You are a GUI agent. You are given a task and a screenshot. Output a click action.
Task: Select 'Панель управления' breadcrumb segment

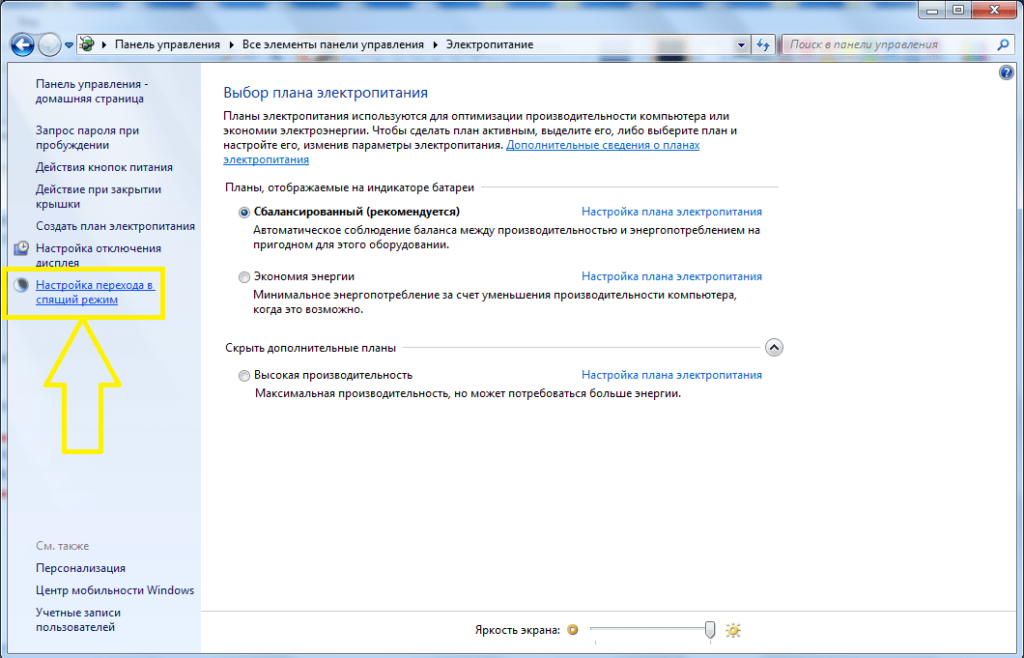pyautogui.click(x=167, y=44)
